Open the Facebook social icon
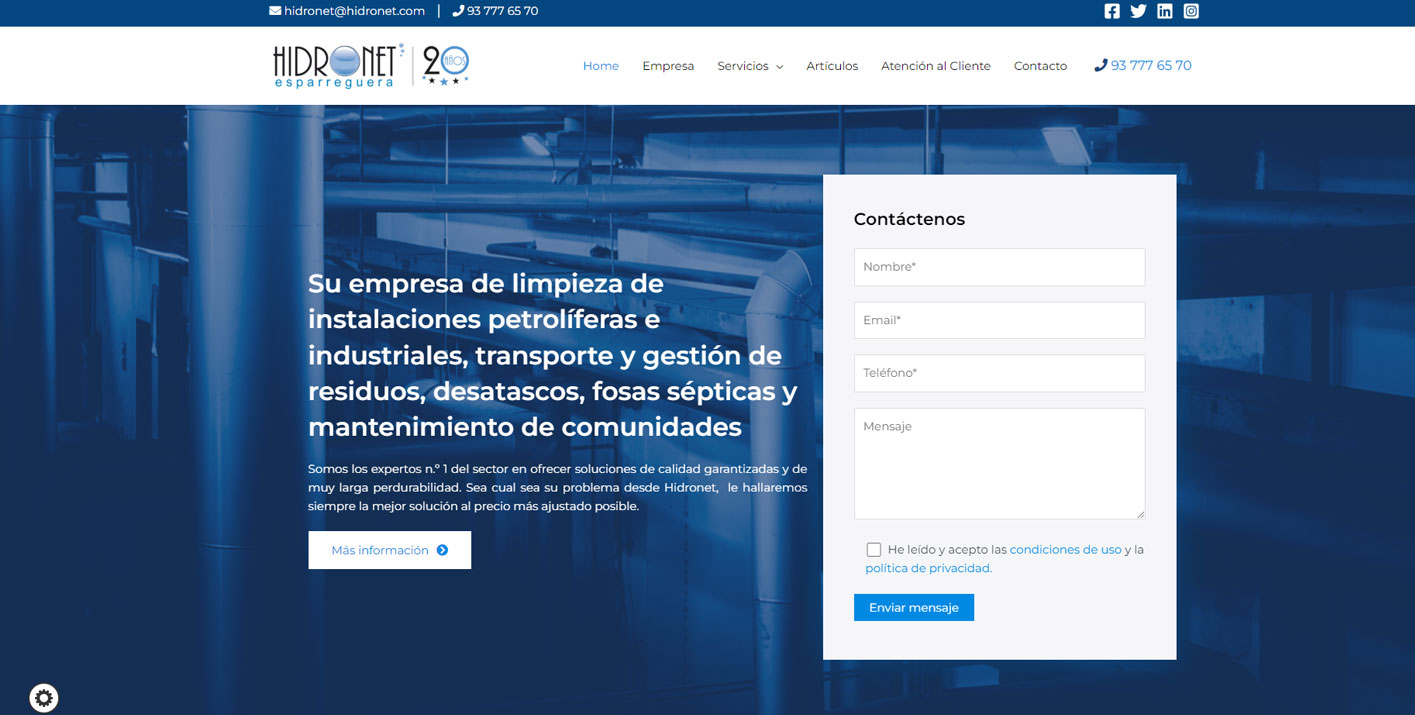This screenshot has height=715, width=1415. 1112,11
